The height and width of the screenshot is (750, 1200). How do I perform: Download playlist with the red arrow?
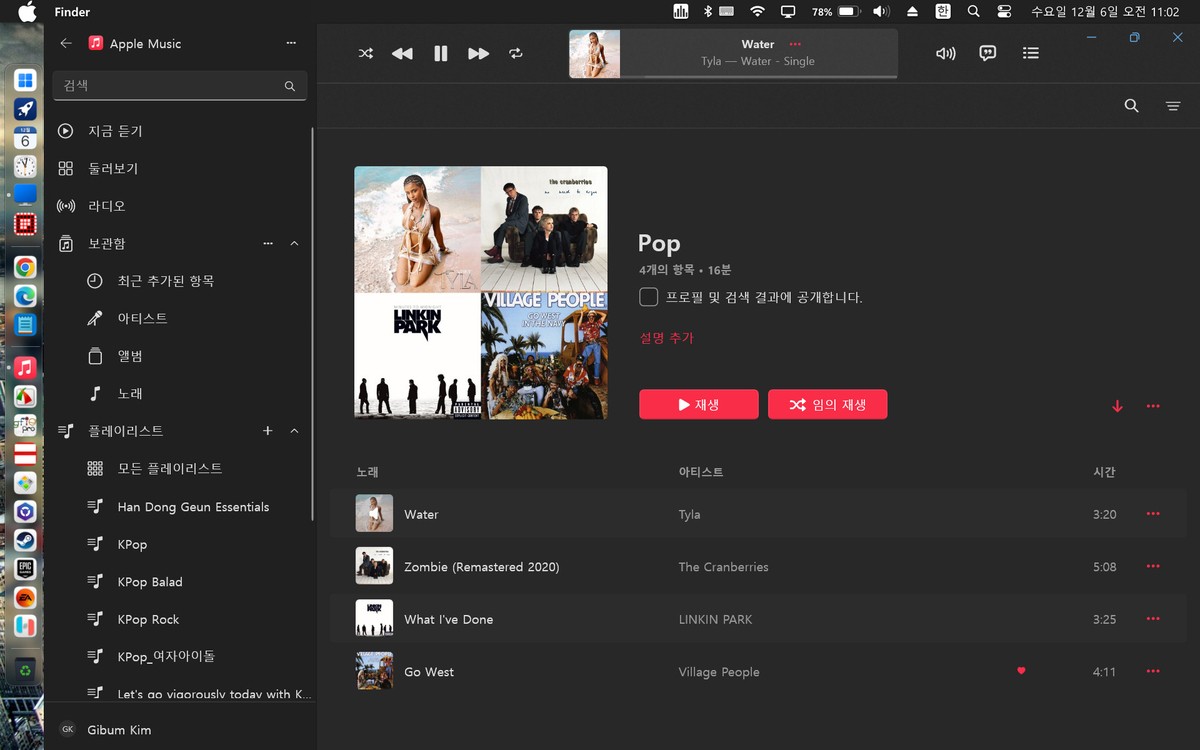(x=1118, y=406)
